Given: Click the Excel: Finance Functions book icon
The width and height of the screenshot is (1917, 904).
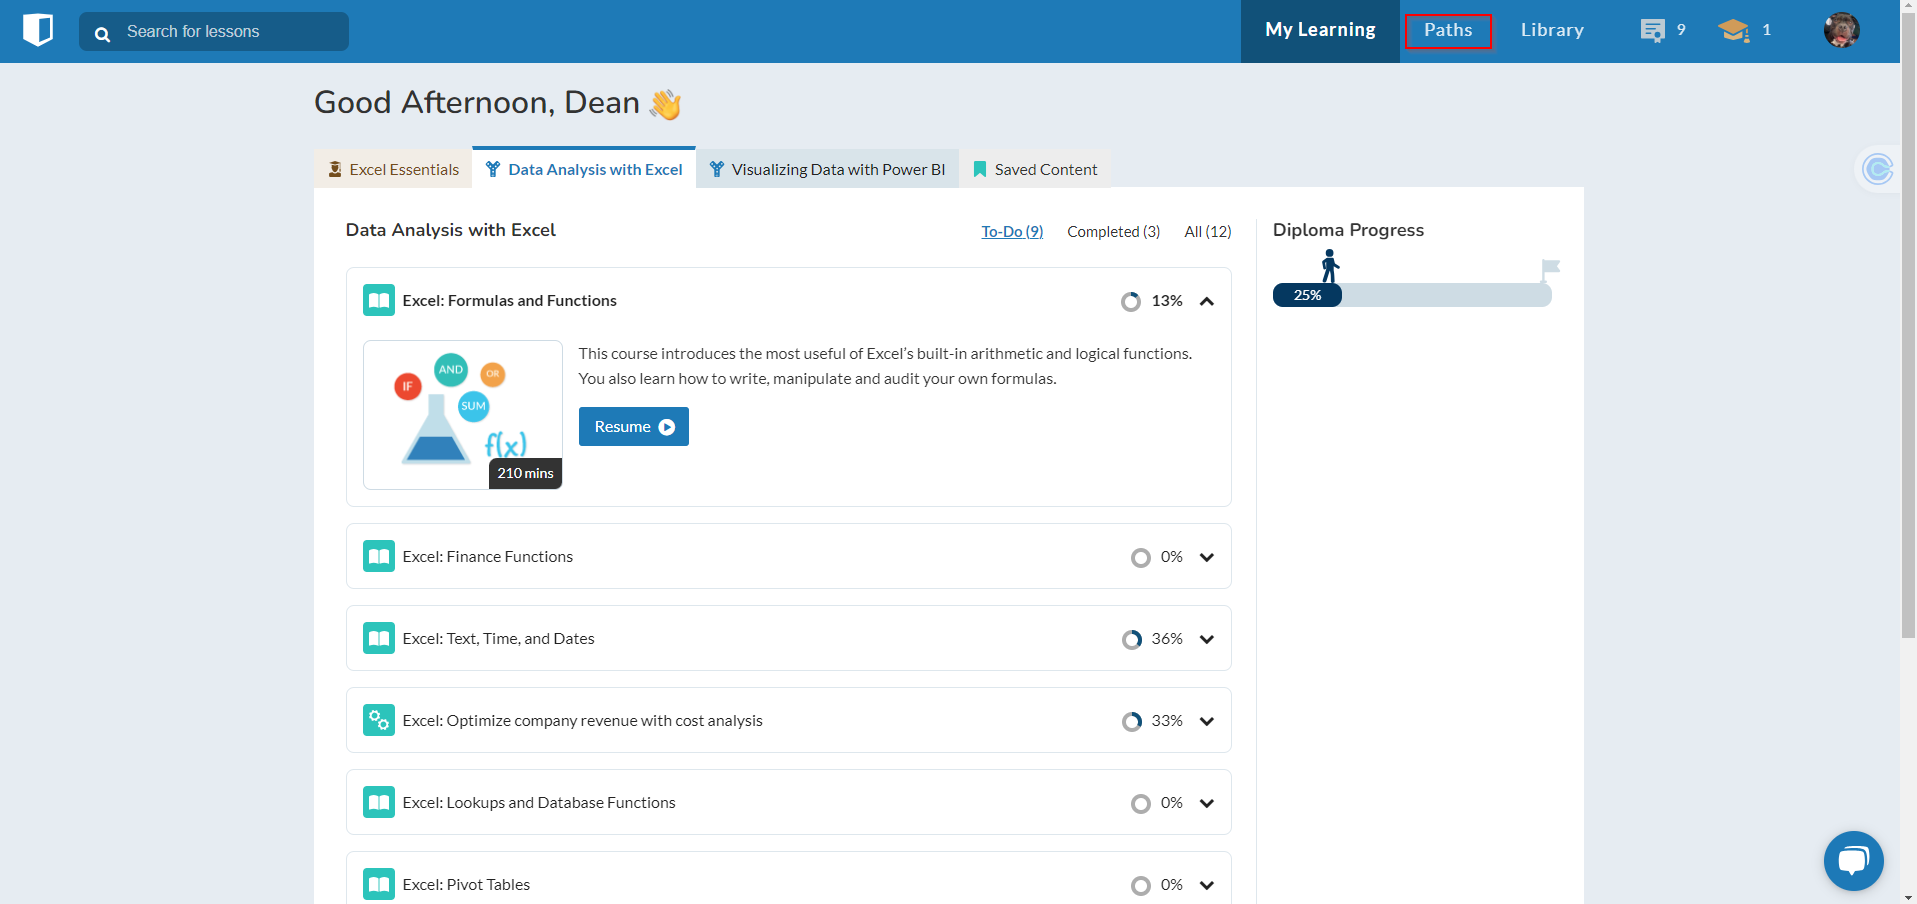Looking at the screenshot, I should (x=379, y=556).
